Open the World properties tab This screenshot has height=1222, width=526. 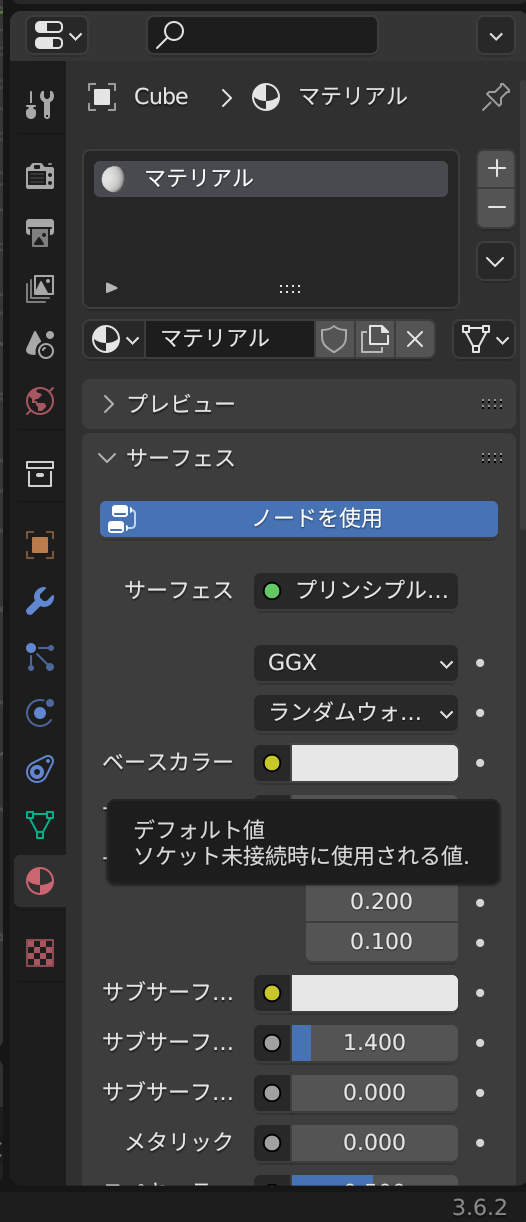click(40, 400)
